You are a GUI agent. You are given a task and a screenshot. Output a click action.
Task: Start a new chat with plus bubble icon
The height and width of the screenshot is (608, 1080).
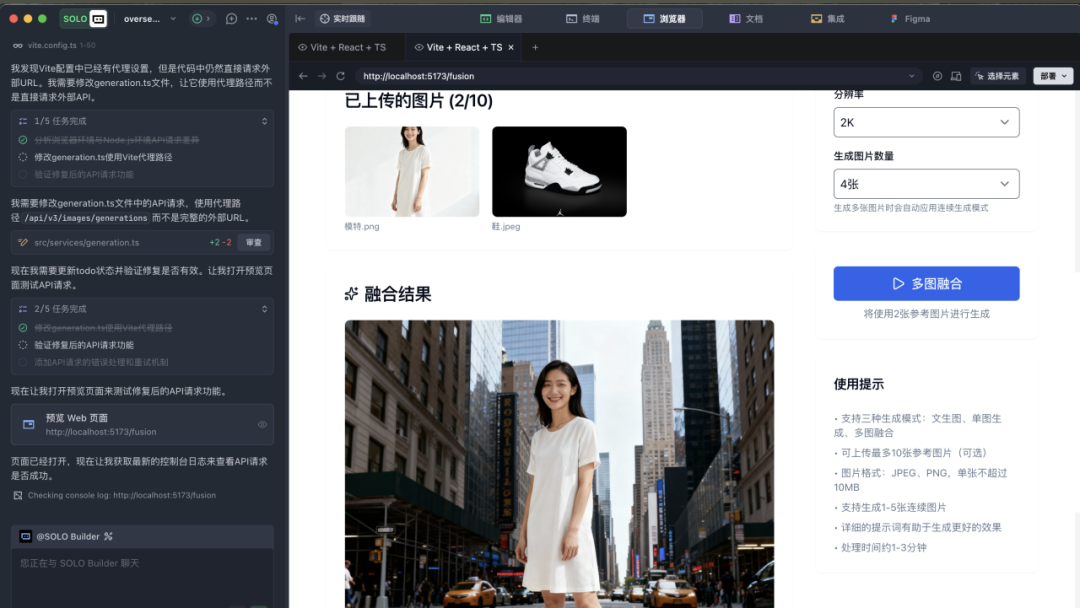231,19
